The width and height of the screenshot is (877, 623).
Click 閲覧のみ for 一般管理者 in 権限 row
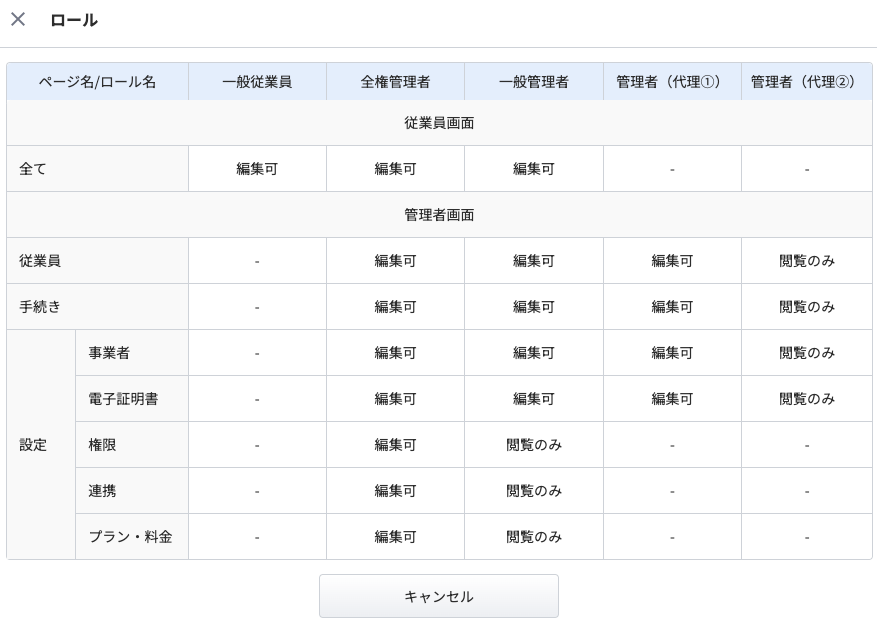533,445
